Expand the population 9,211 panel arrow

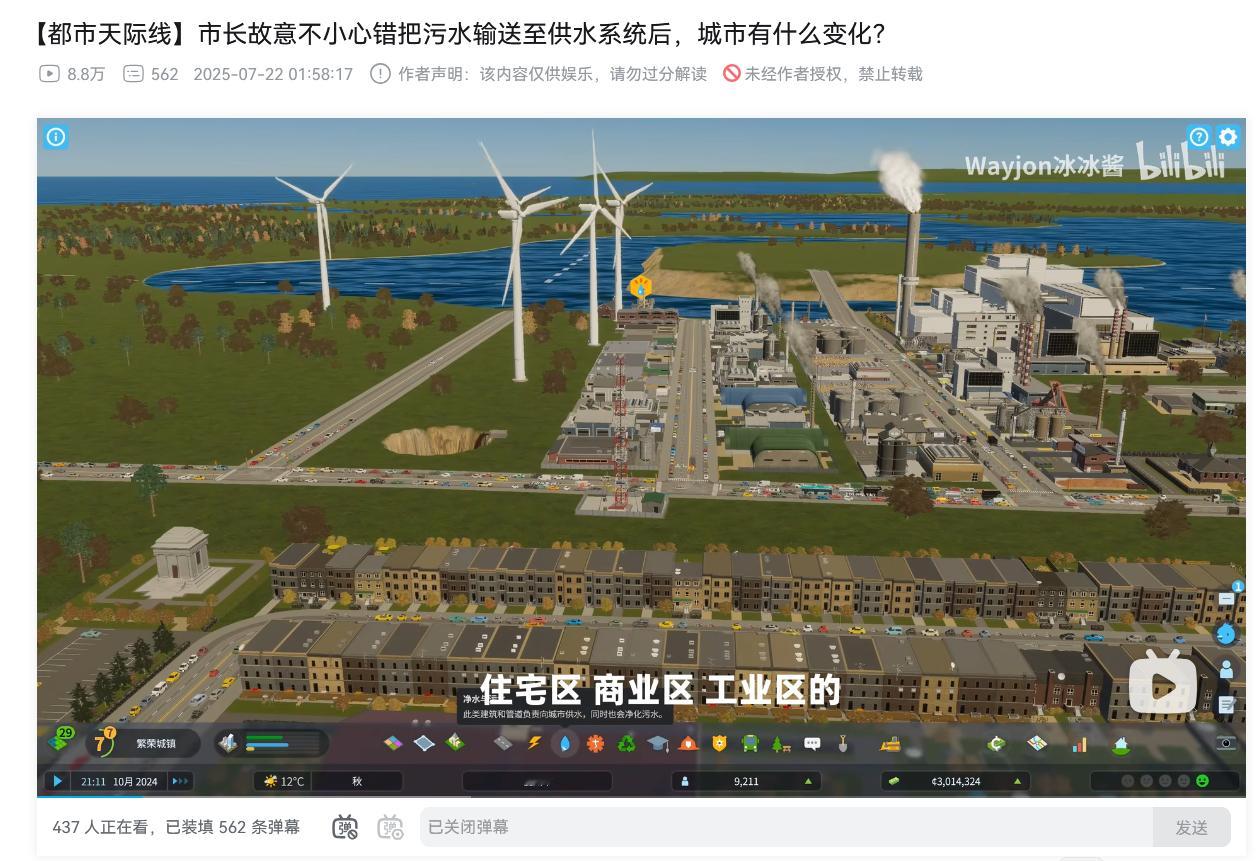(808, 781)
